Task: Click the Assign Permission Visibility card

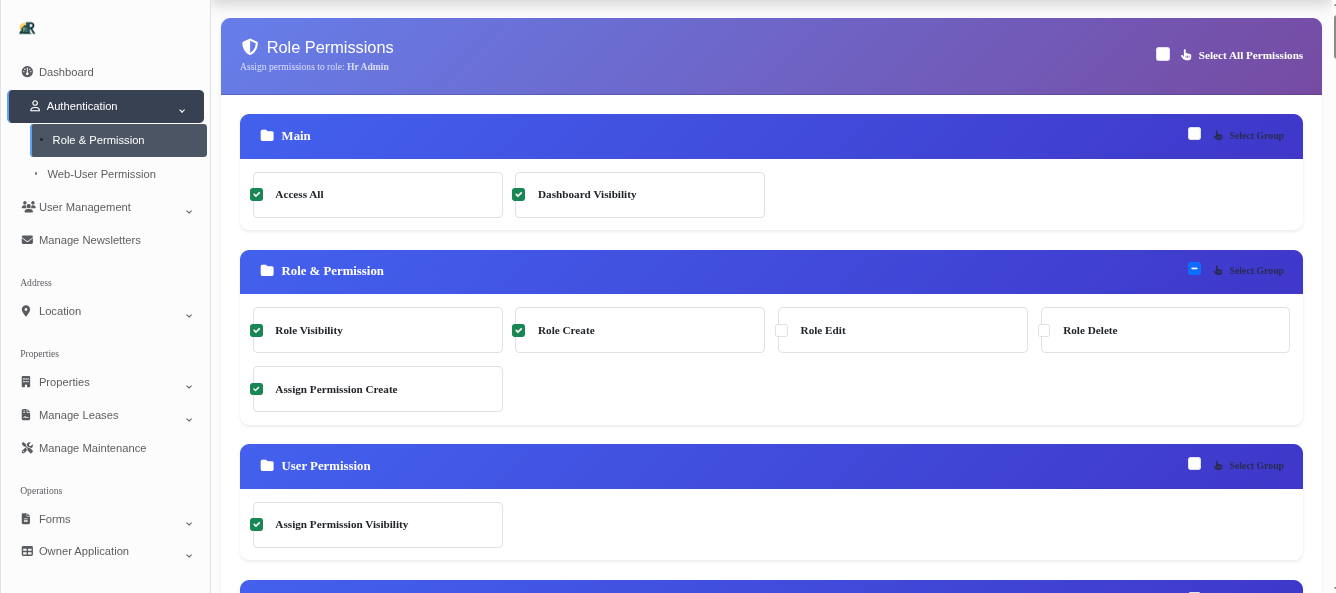Action: coord(377,525)
